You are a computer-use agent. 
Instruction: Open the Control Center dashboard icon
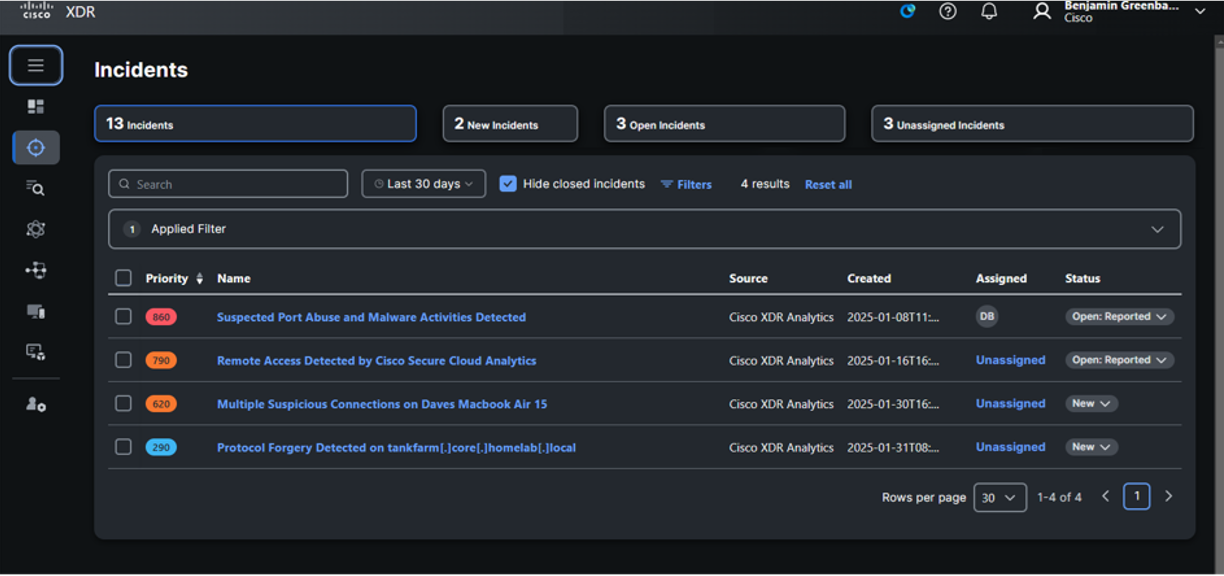pos(36,105)
